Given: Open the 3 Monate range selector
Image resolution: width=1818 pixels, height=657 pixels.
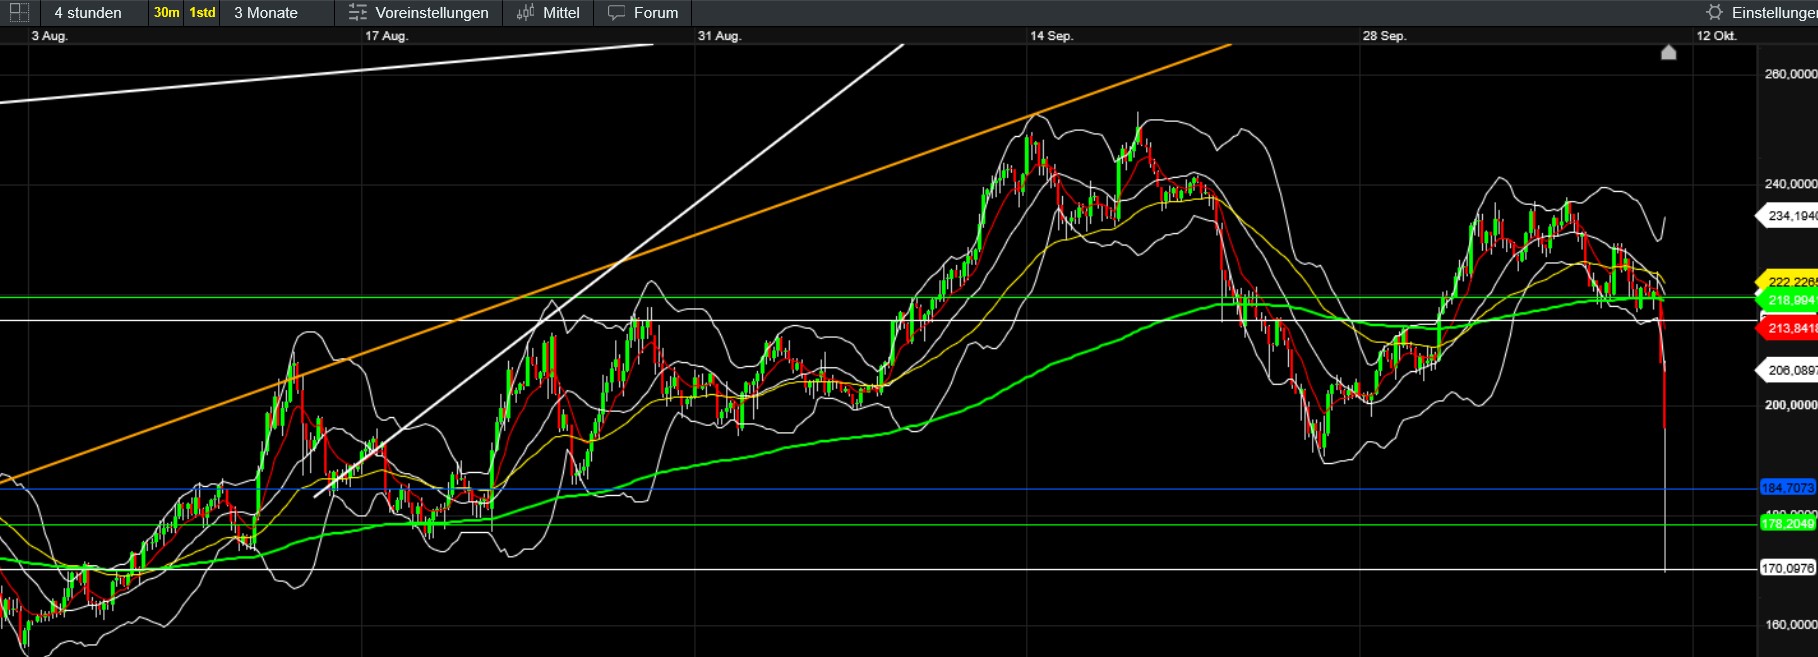Looking at the screenshot, I should [266, 13].
